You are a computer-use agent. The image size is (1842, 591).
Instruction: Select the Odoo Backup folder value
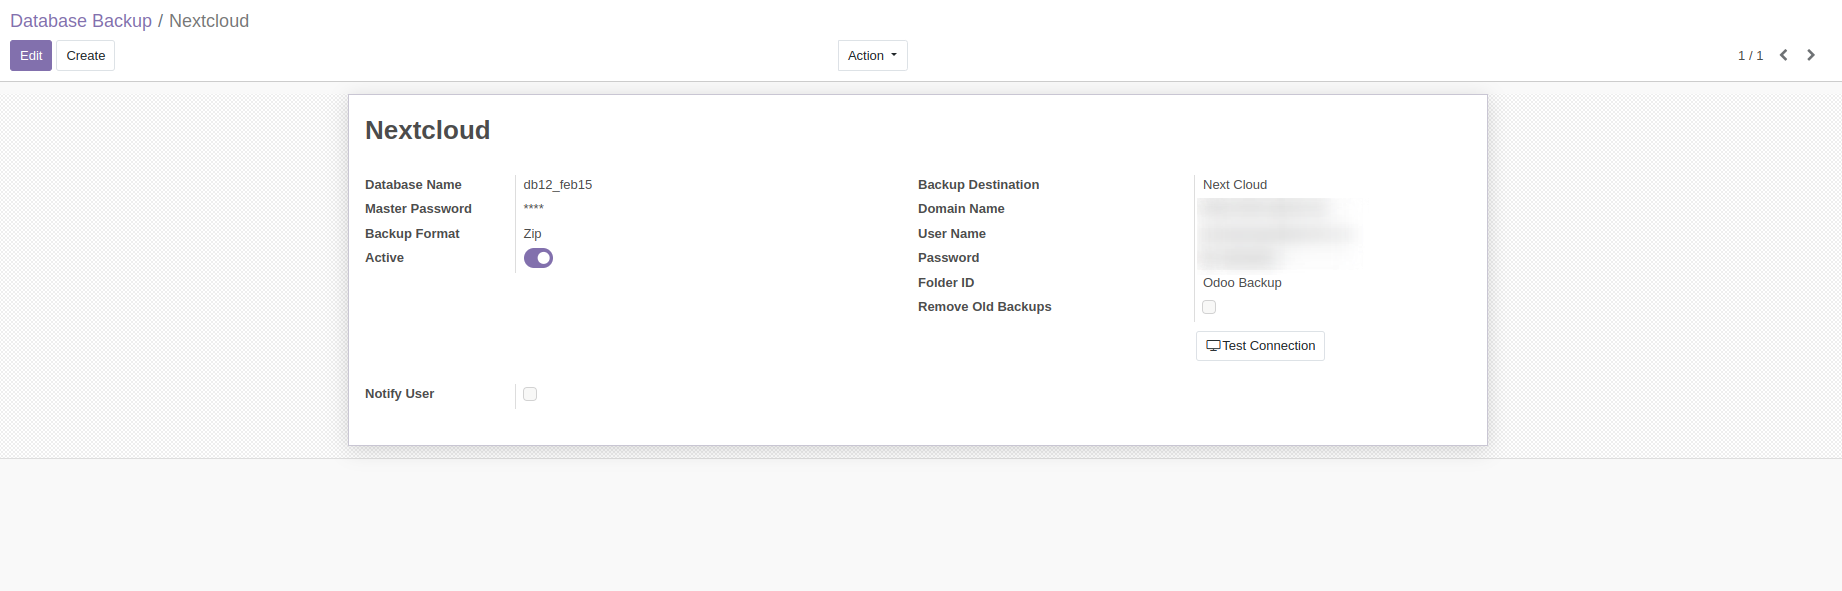(x=1242, y=283)
